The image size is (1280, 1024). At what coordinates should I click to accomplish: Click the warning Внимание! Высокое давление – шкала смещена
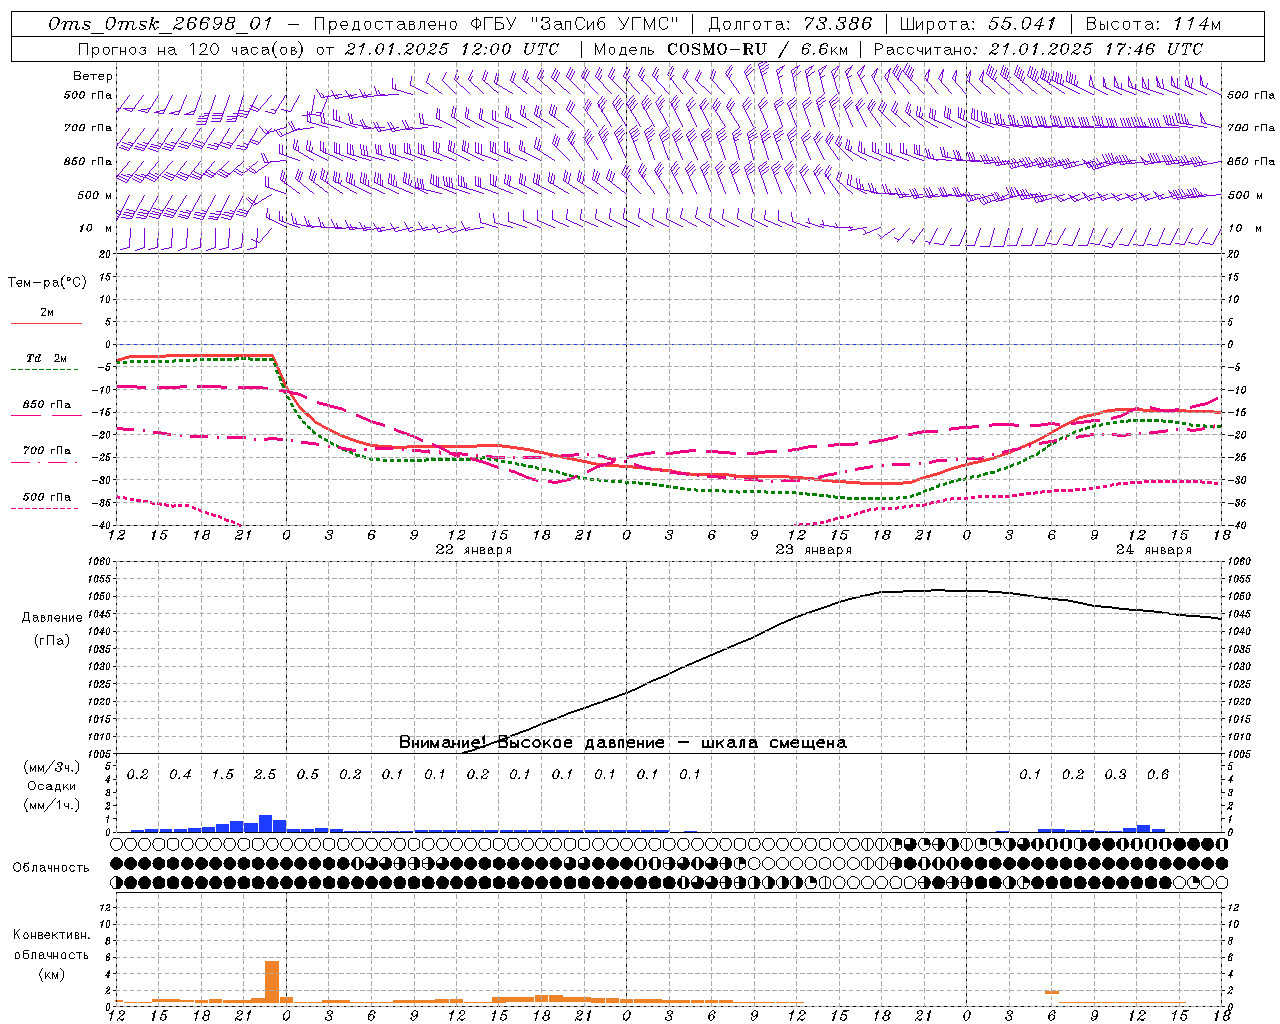(623, 743)
